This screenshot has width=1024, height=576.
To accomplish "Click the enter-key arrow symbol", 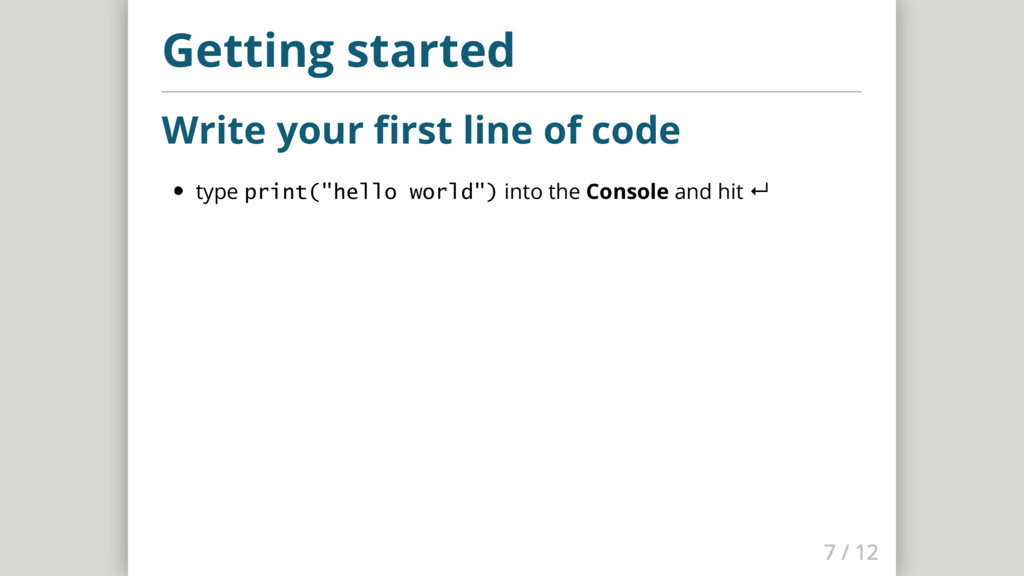I will coord(758,191).
